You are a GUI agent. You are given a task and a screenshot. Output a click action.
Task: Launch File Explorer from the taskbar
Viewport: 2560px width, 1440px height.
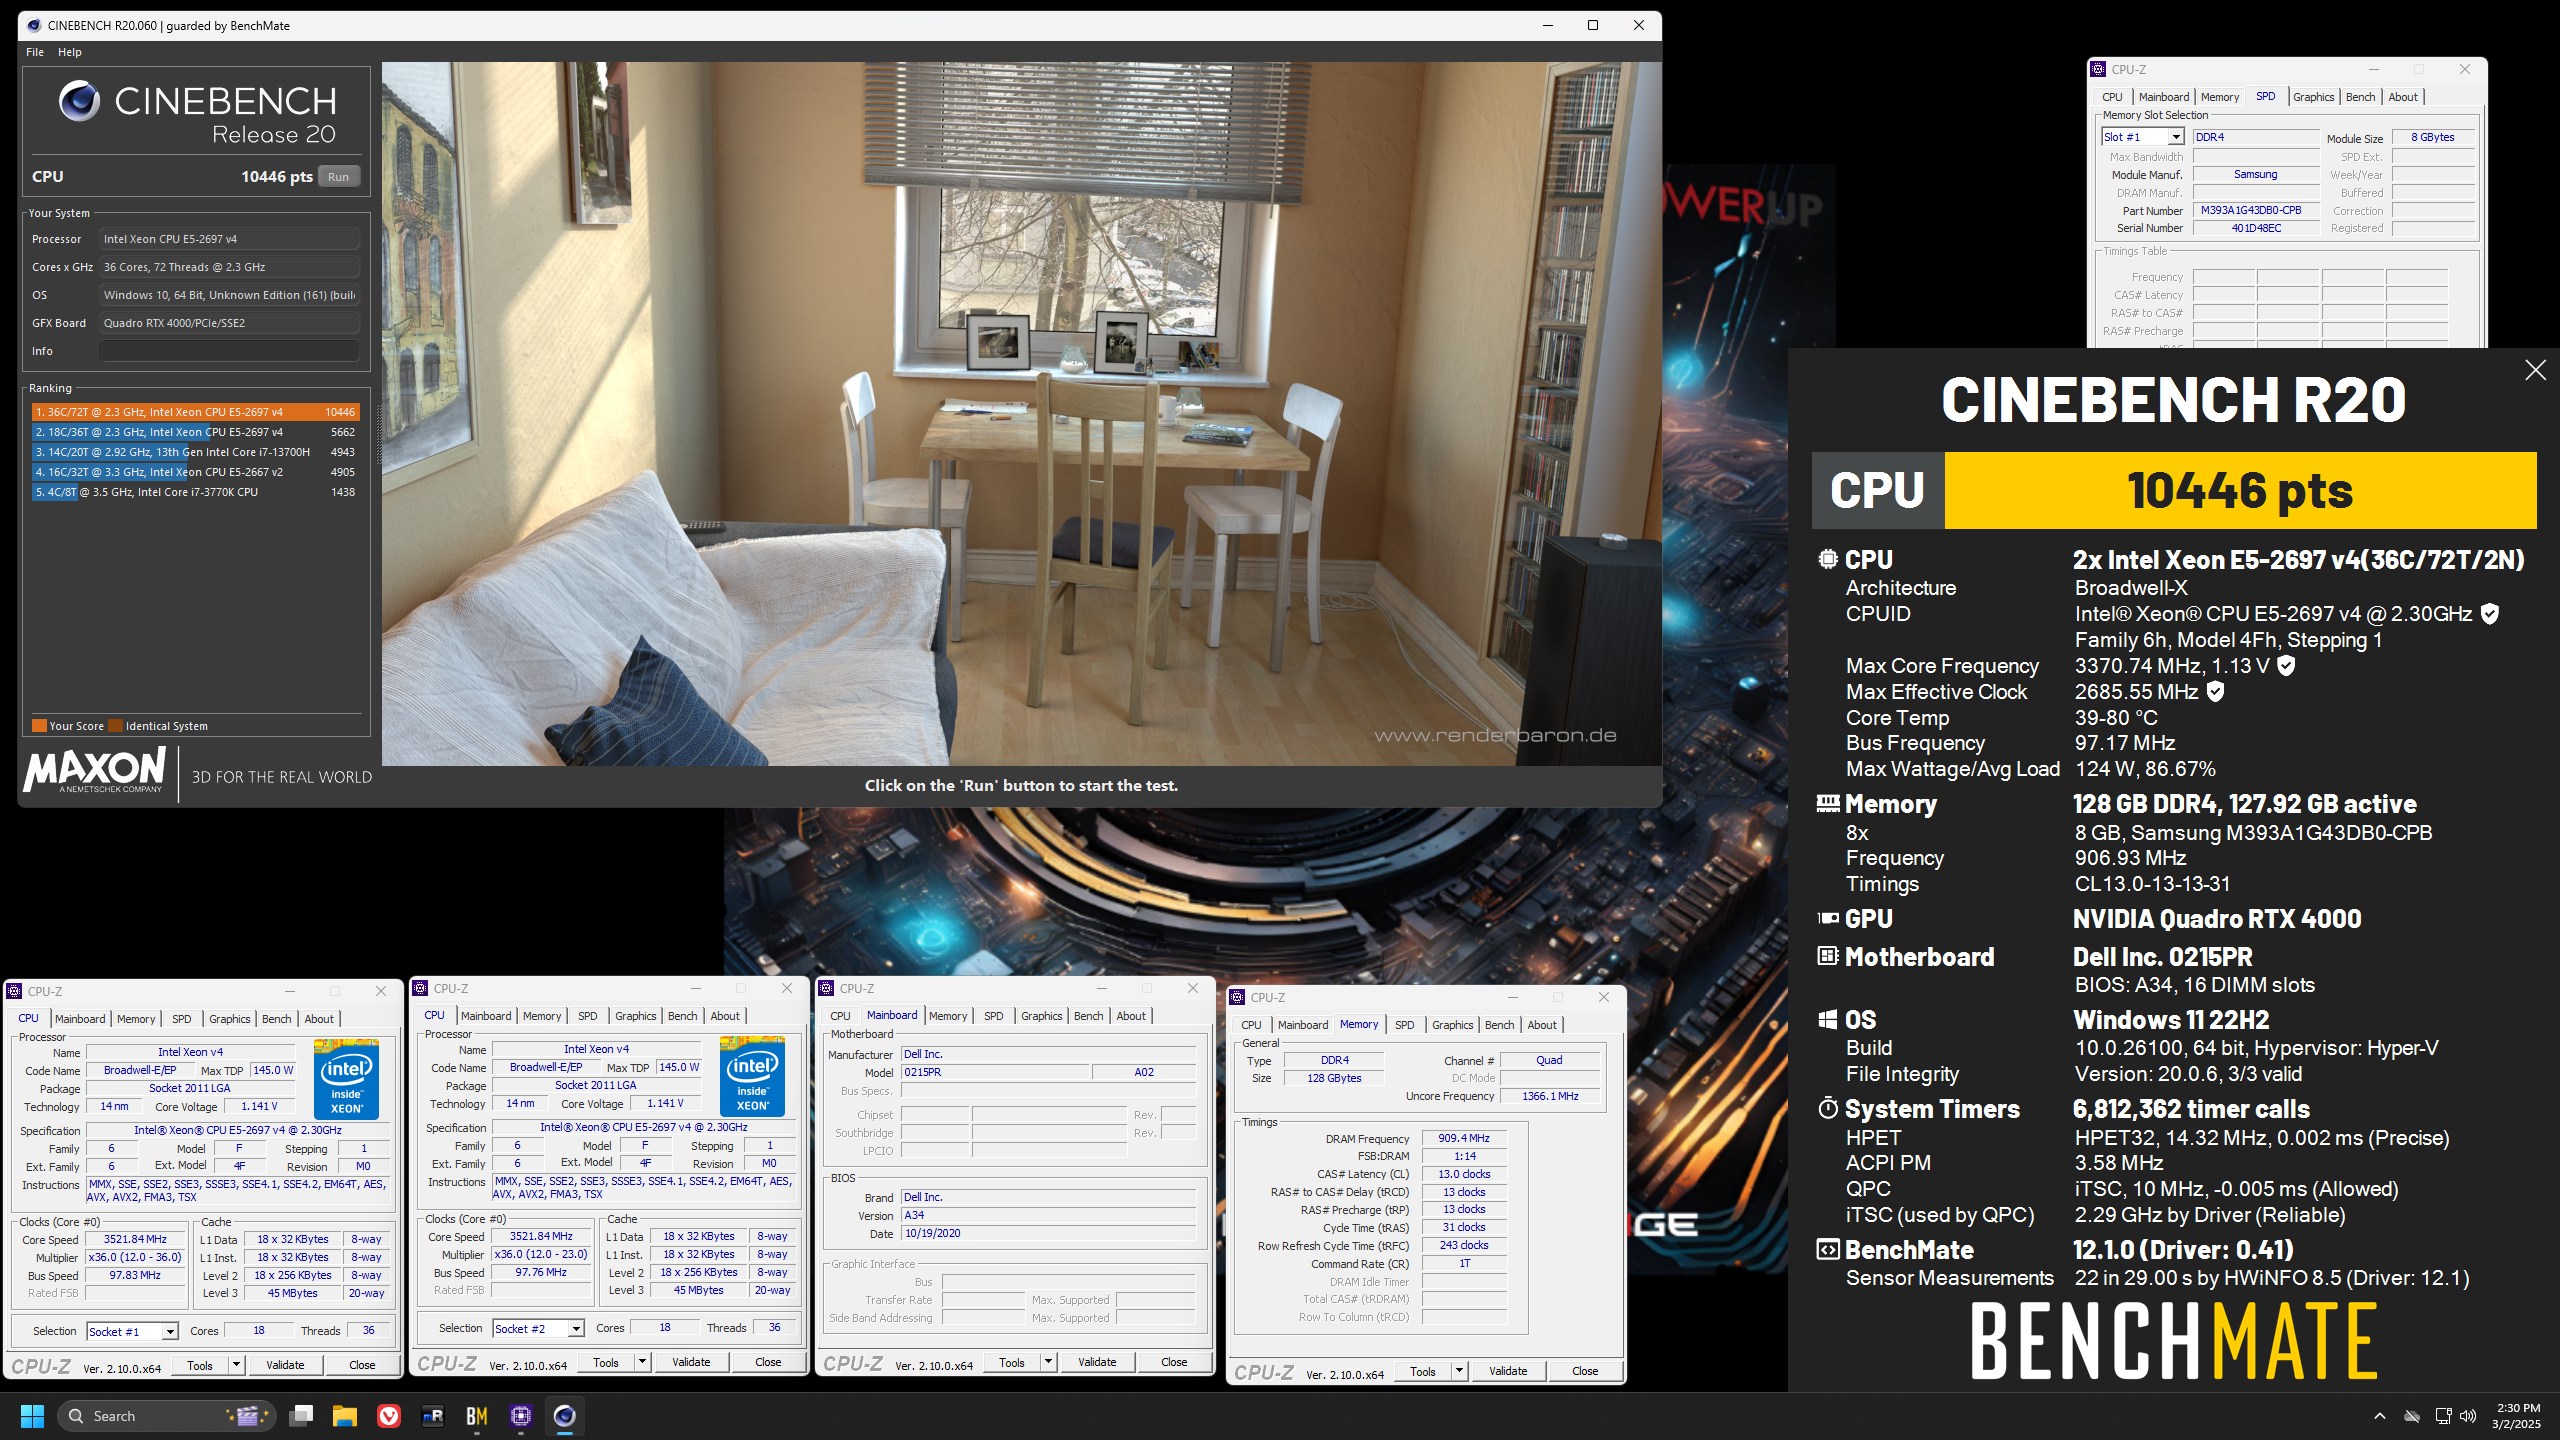coord(345,1416)
